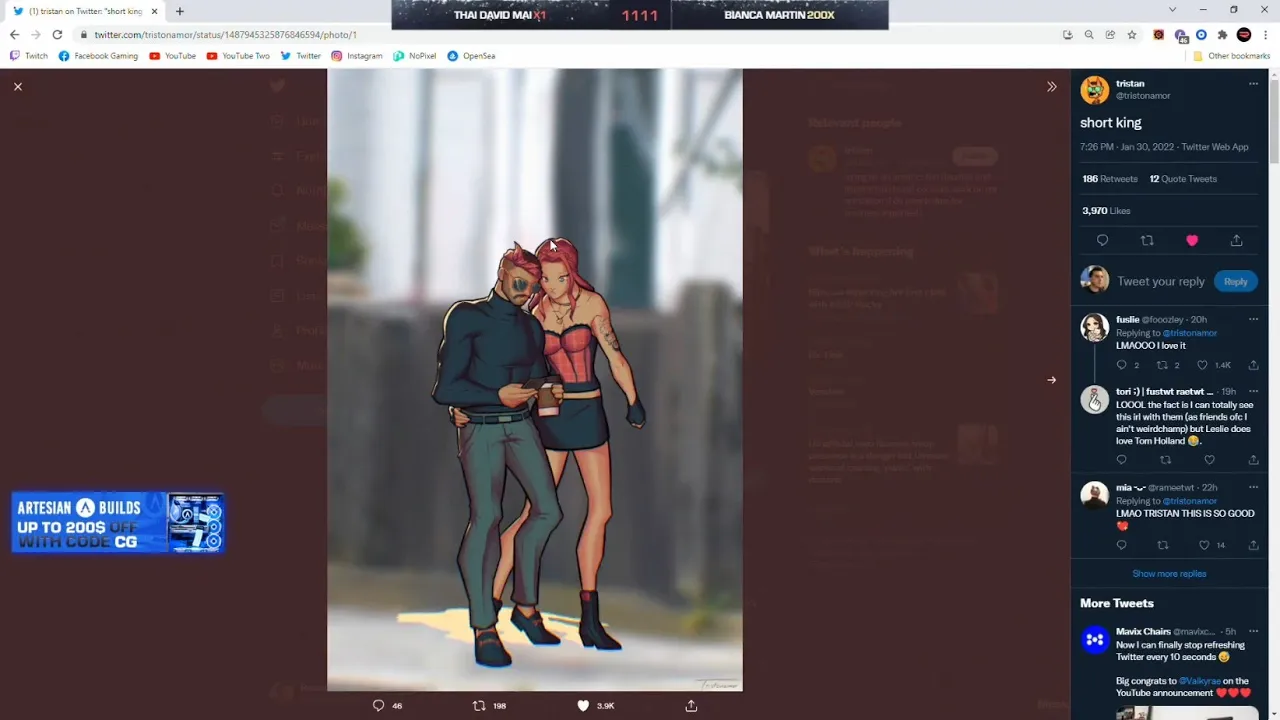Close the photo viewer with the X
The height and width of the screenshot is (720, 1280).
18,87
